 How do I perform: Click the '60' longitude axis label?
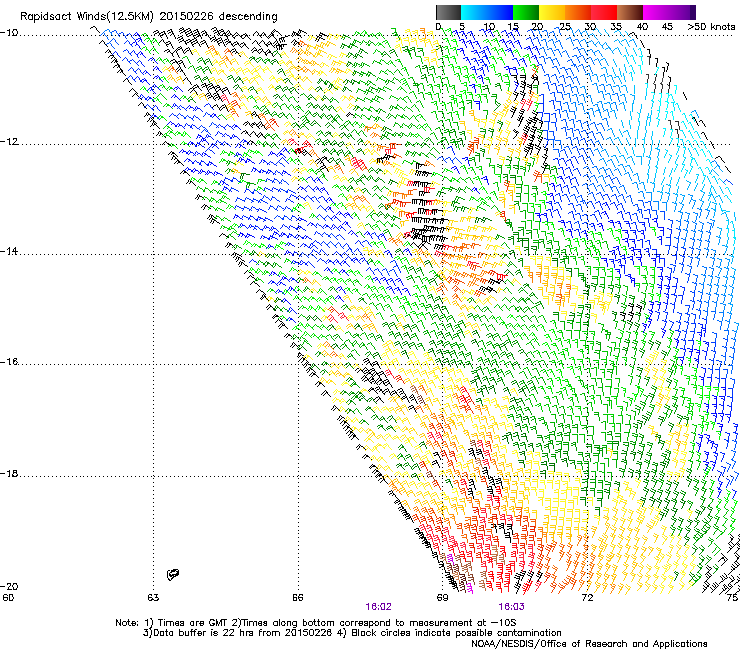(x=8, y=598)
